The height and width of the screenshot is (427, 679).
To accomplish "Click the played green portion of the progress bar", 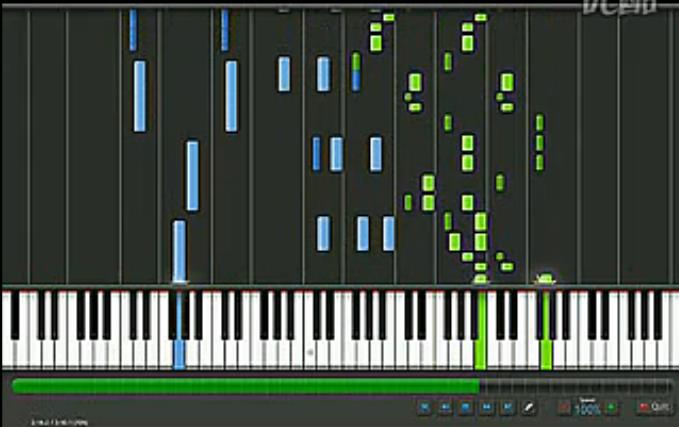I will [x=240, y=385].
